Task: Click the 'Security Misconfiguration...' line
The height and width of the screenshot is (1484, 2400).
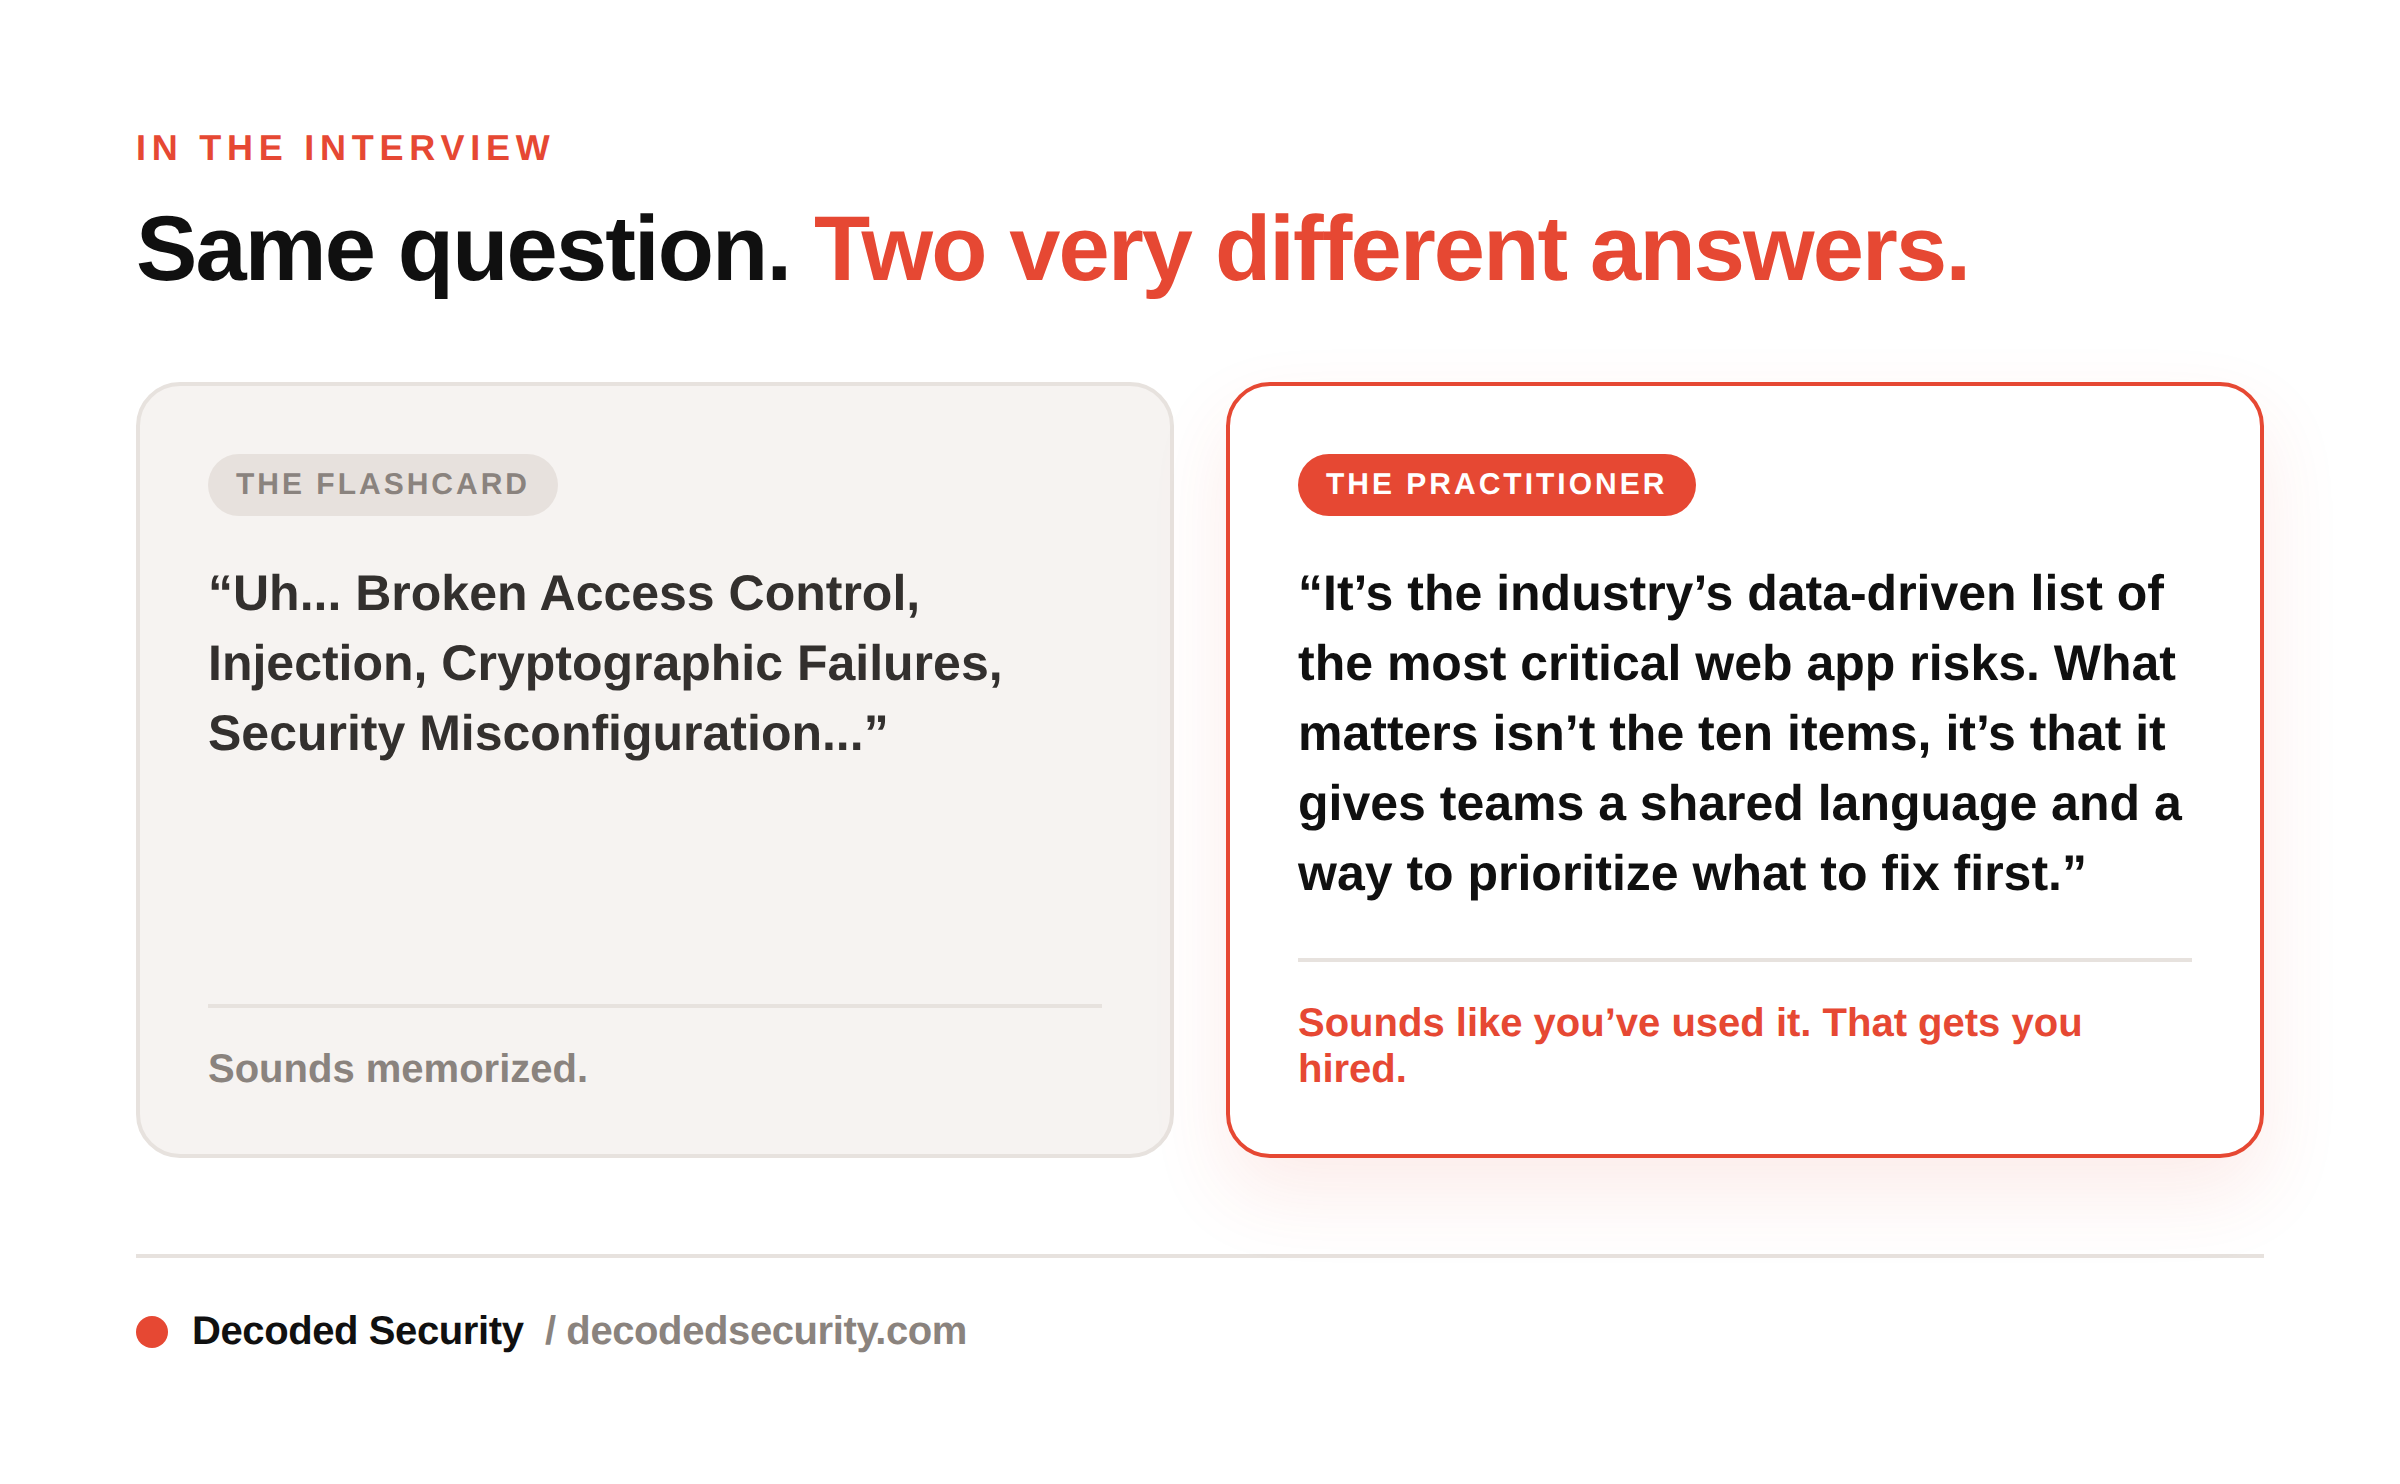Action: point(547,733)
